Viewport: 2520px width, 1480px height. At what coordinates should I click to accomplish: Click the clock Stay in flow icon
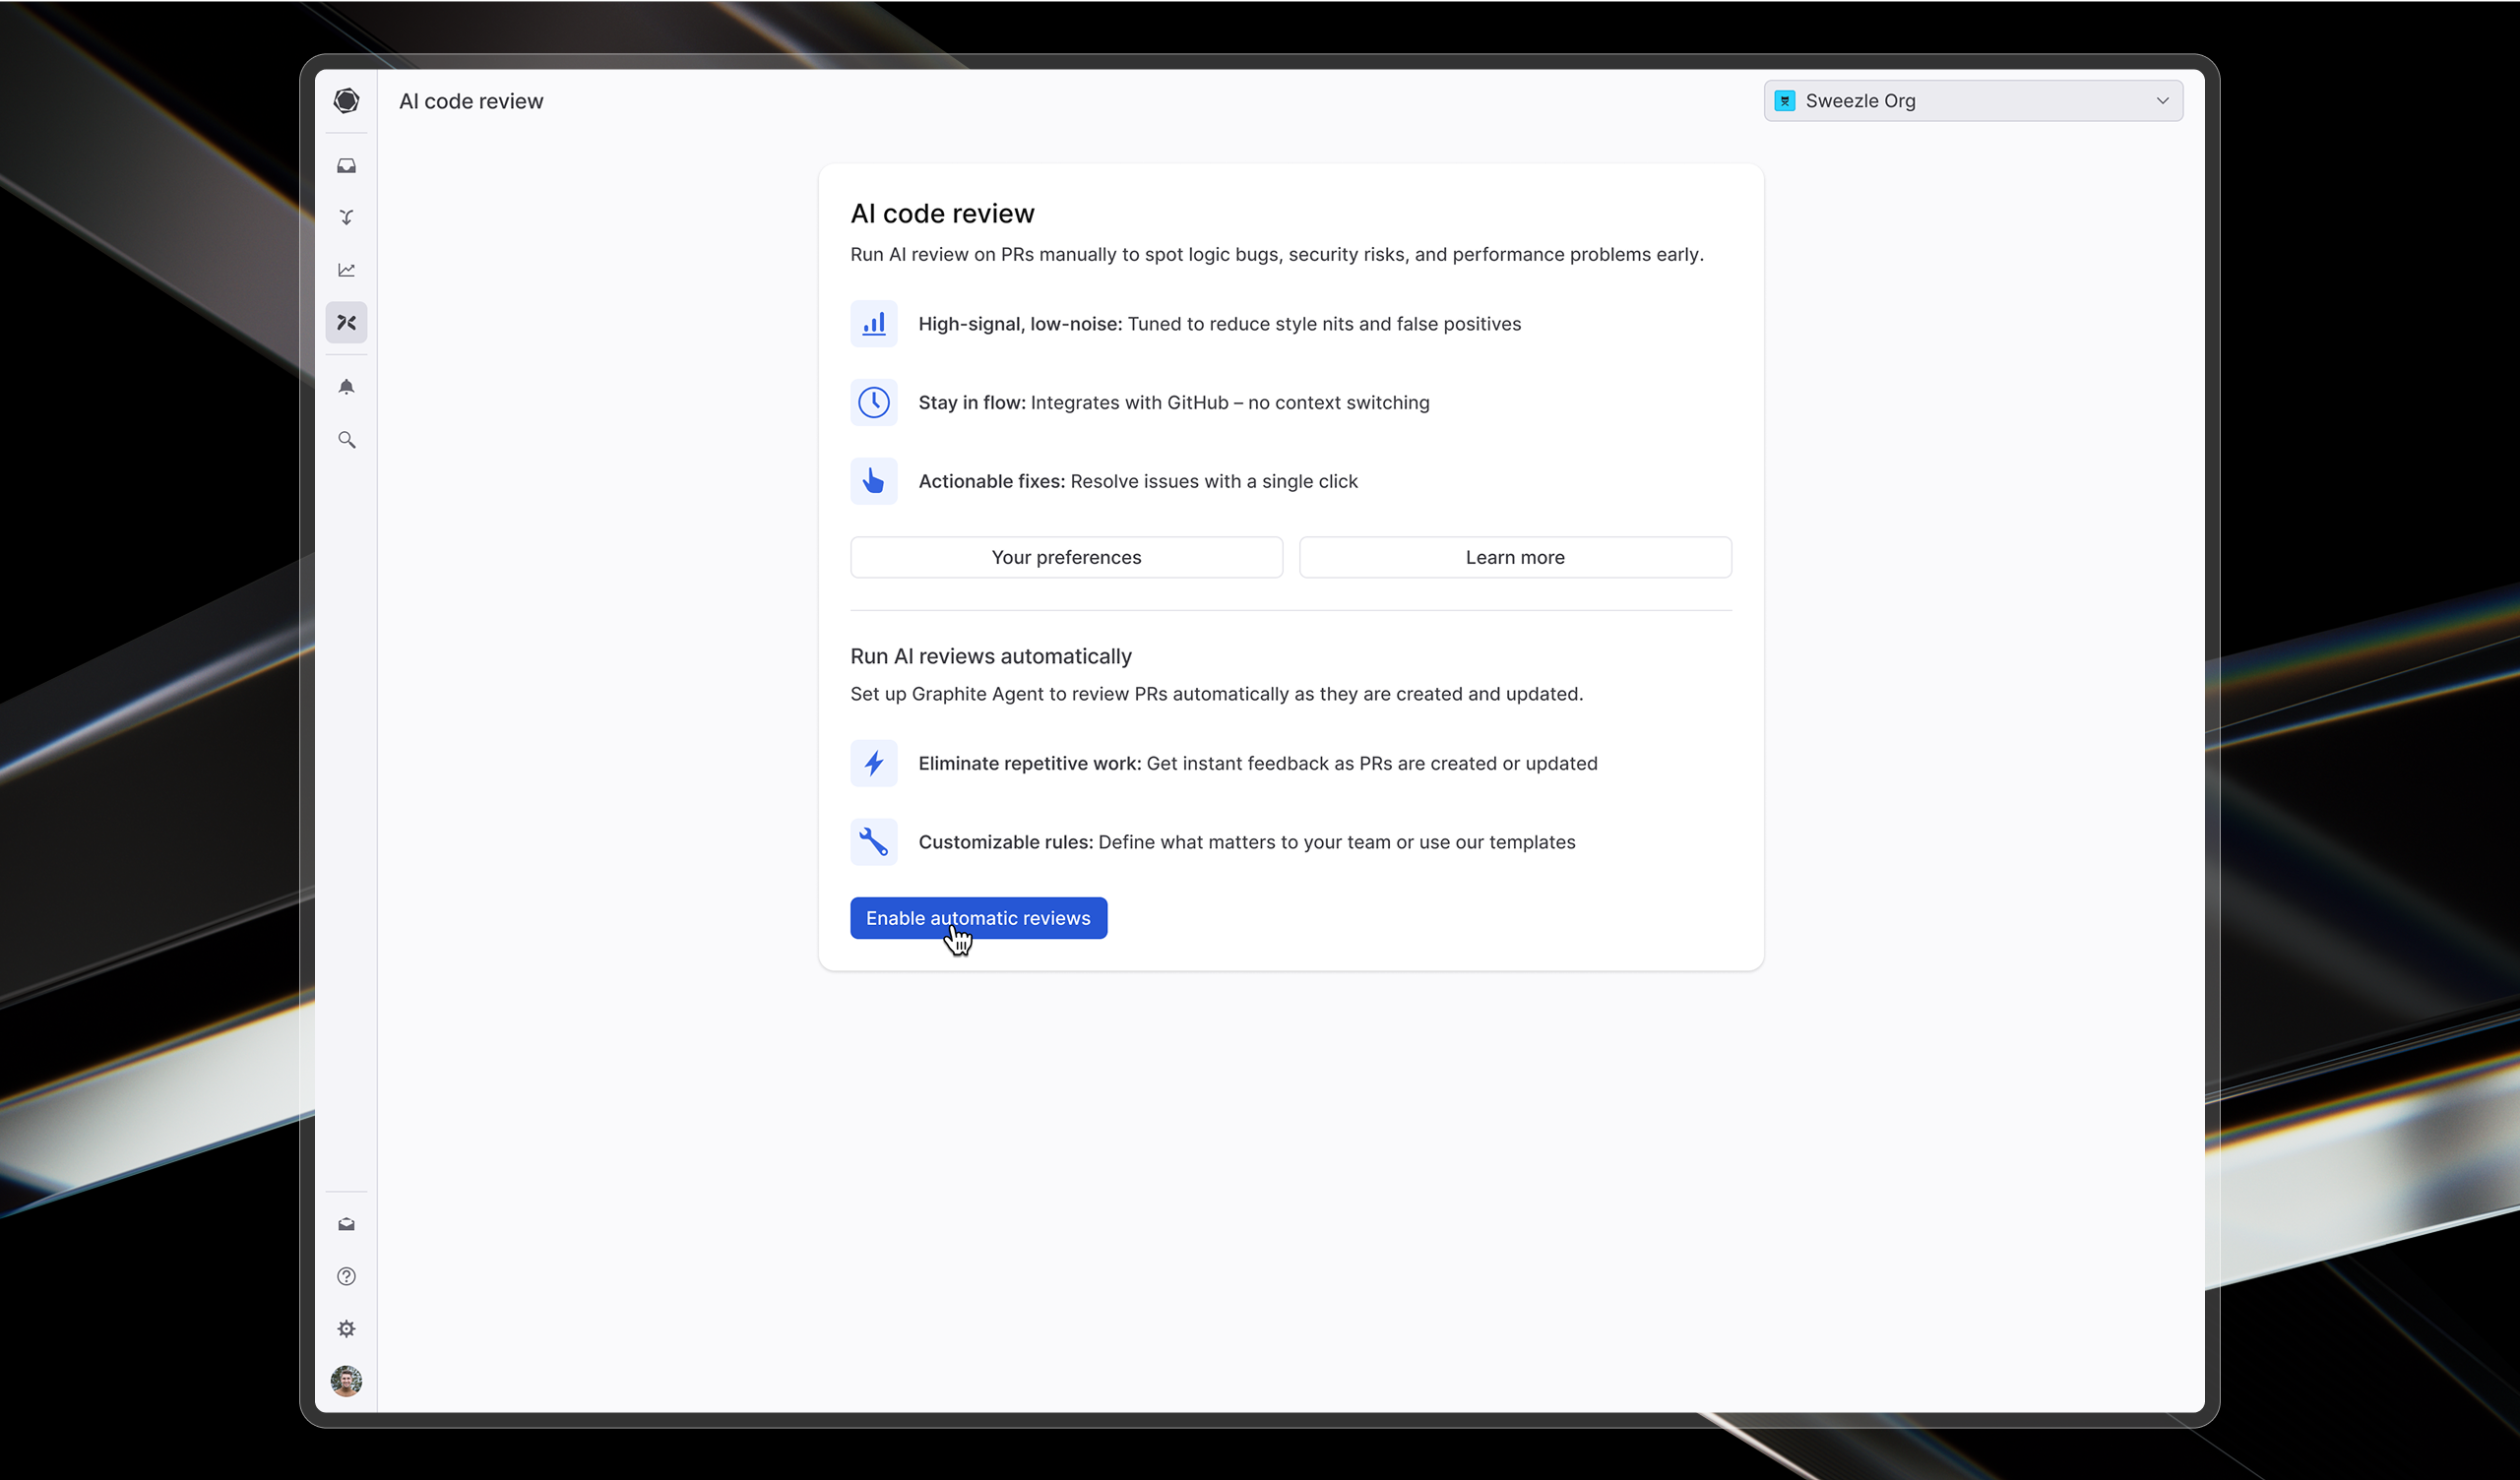873,403
